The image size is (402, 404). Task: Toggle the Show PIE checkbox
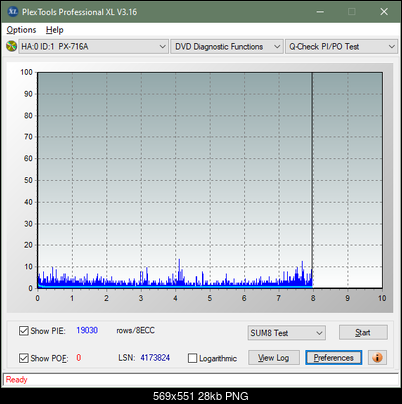point(24,331)
